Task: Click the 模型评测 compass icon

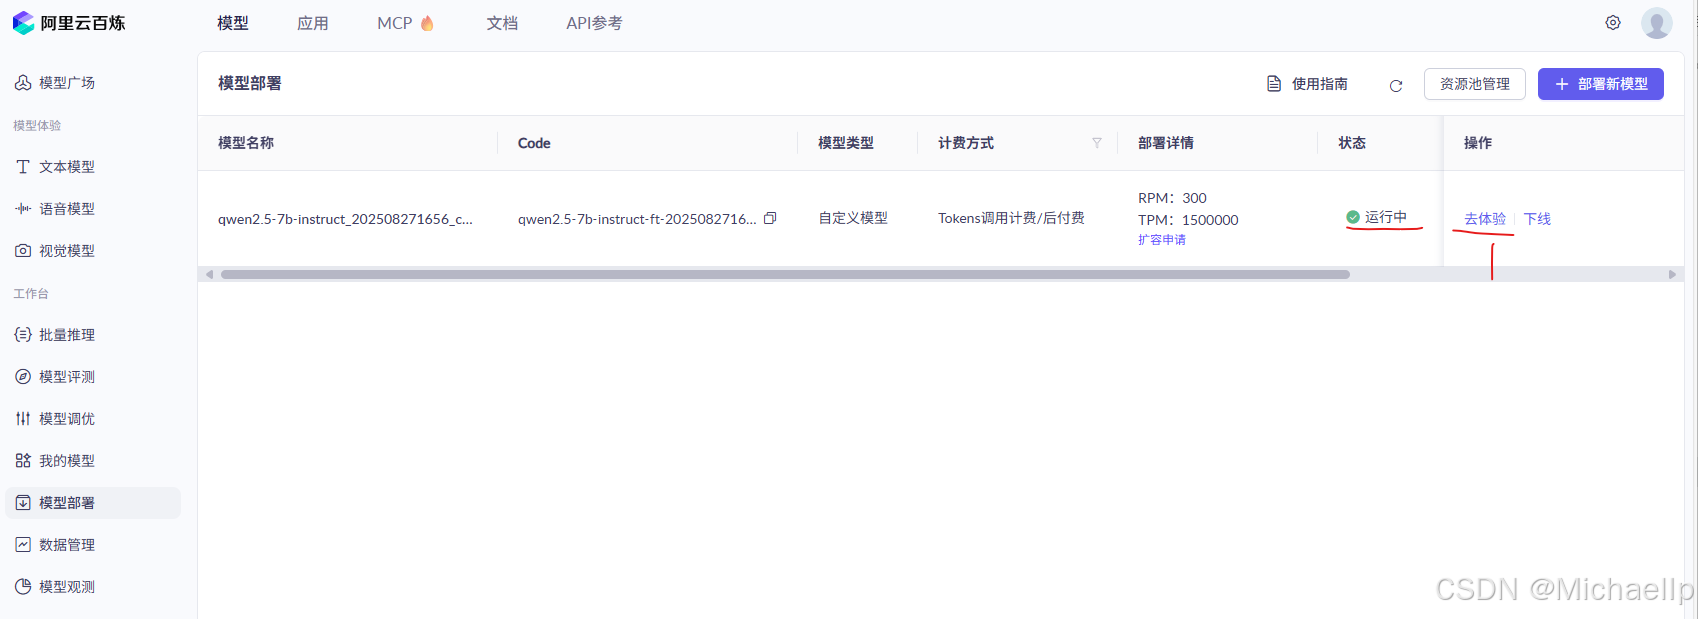Action: 23,377
